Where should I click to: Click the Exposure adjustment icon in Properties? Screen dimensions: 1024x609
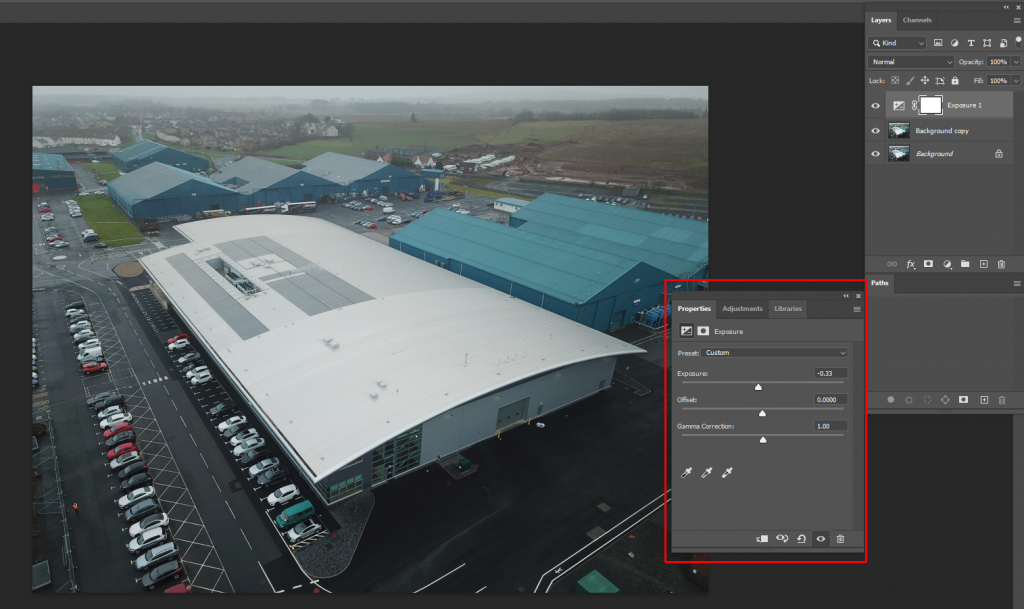[x=686, y=331]
